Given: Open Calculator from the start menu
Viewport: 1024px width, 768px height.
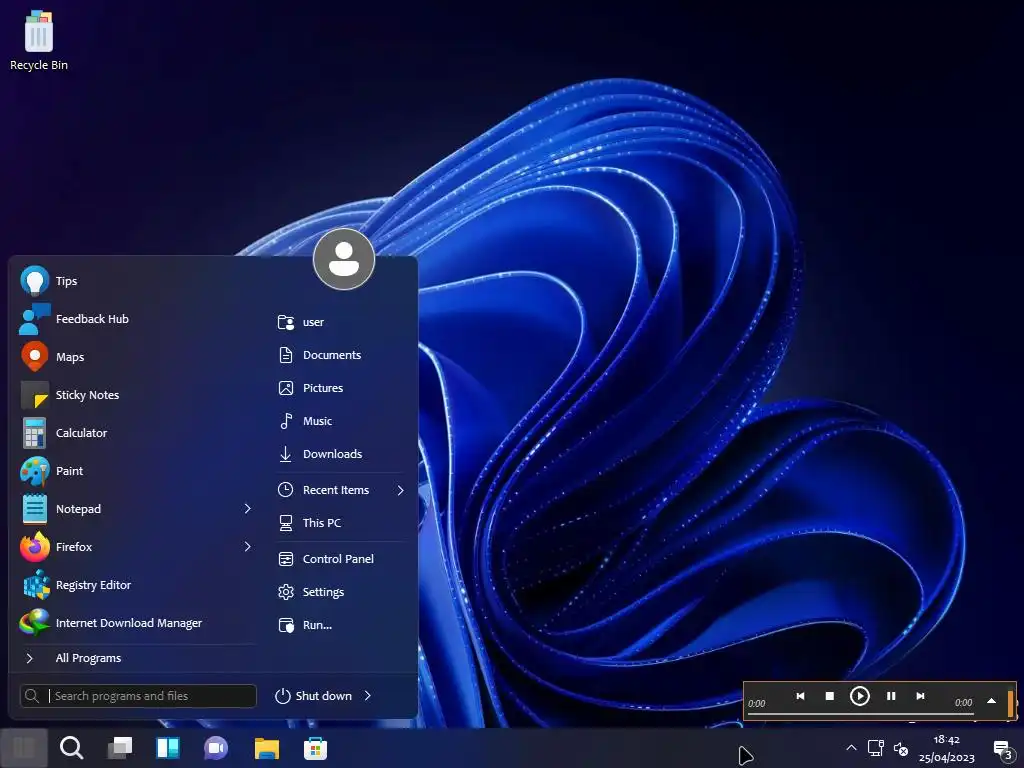Looking at the screenshot, I should 135,432.
